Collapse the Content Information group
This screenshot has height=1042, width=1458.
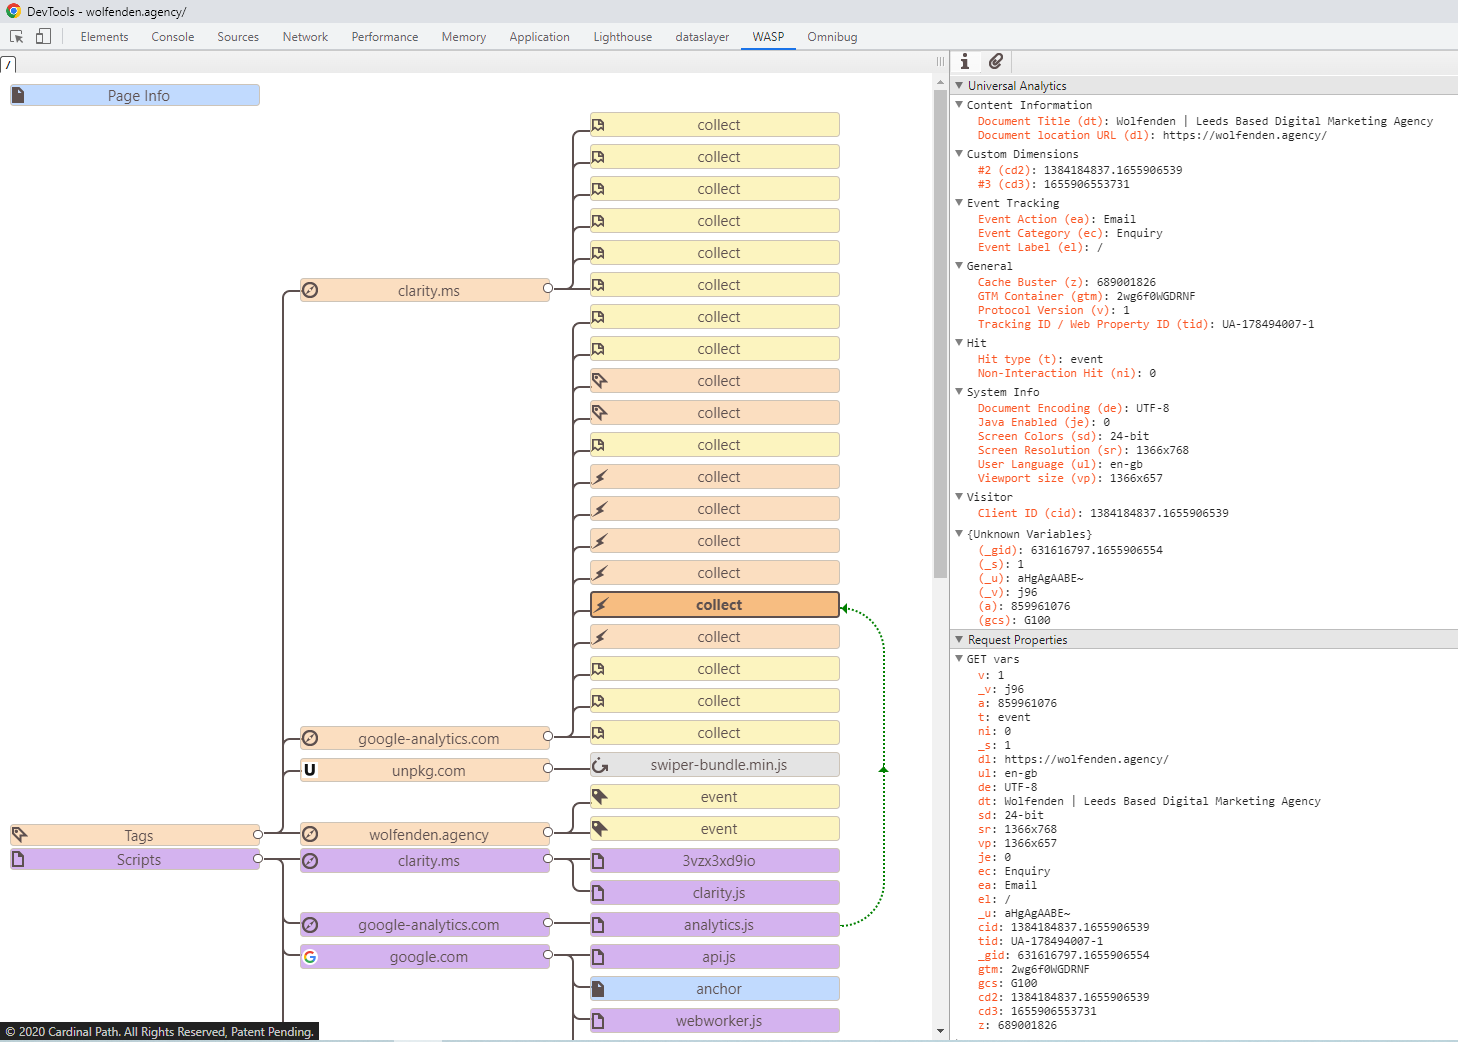pos(959,104)
